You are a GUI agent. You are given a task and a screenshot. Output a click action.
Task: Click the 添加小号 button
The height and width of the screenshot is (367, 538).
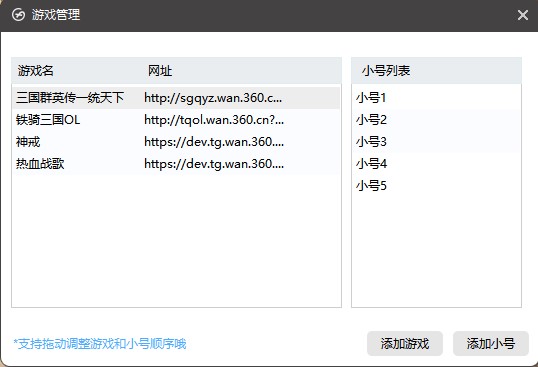491,343
